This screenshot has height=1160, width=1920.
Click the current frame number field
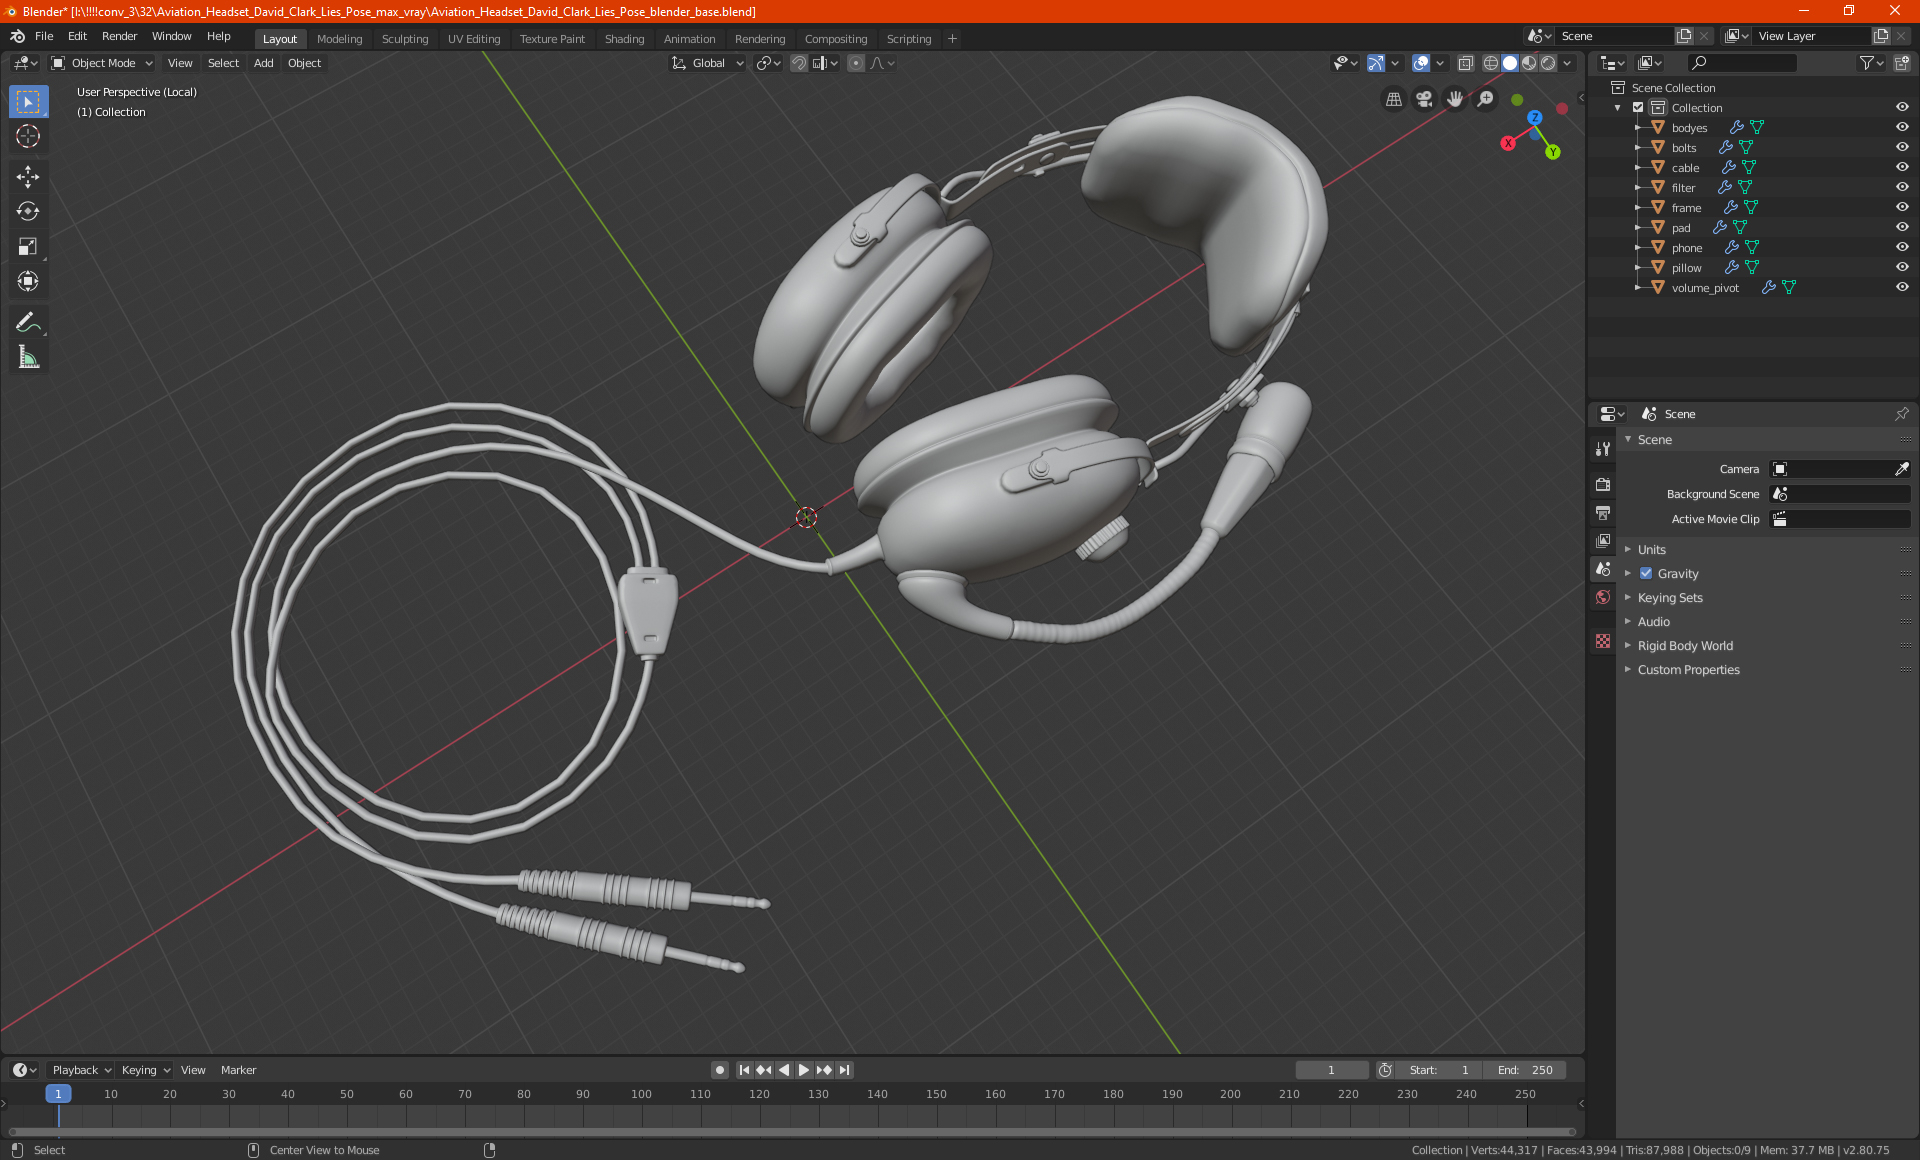(x=1331, y=1070)
